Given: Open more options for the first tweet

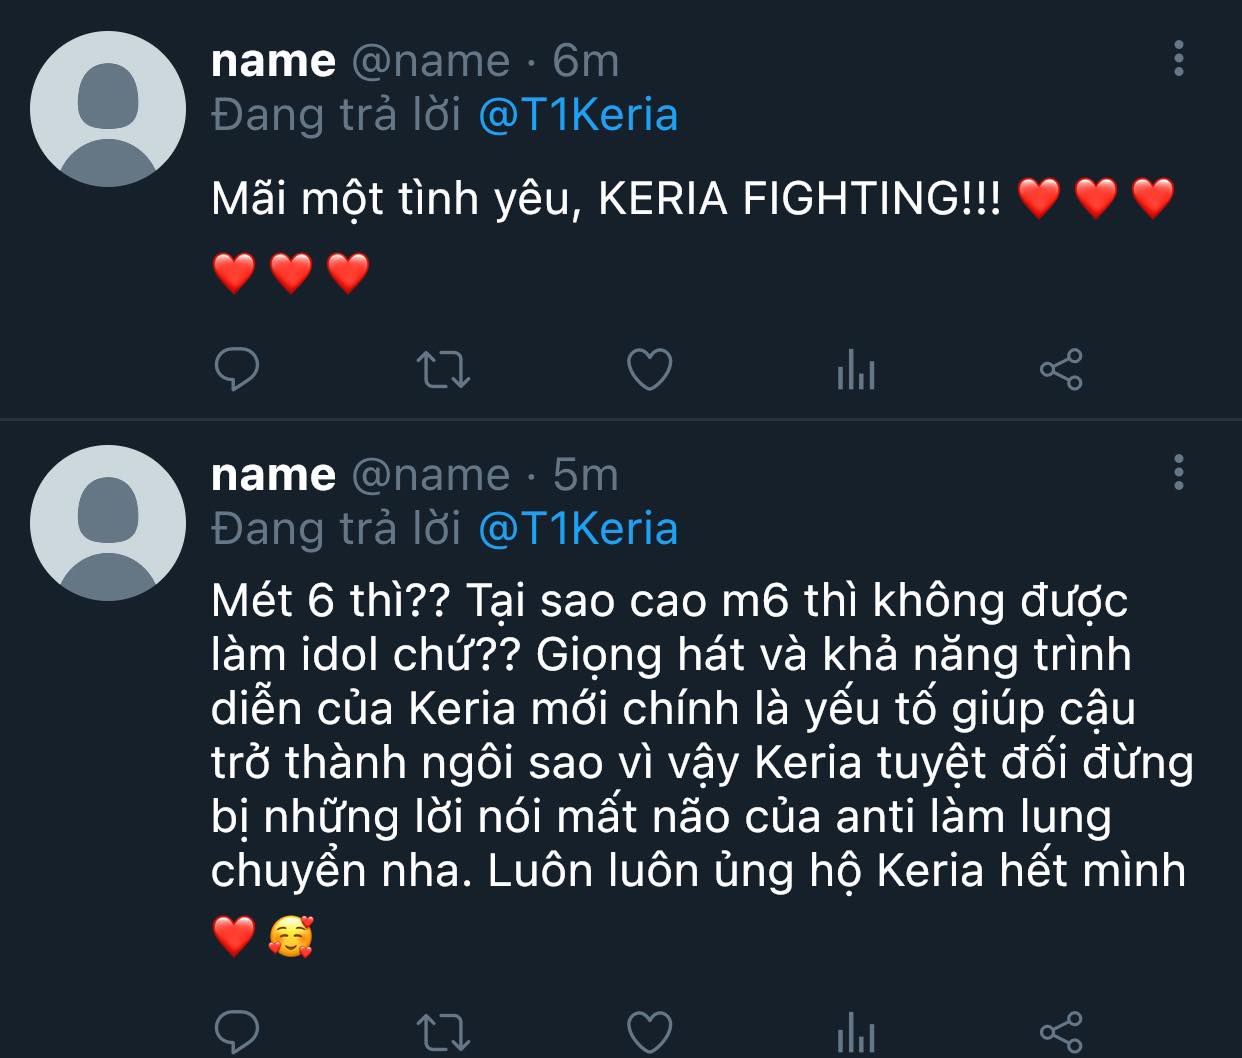Looking at the screenshot, I should (x=1179, y=60).
